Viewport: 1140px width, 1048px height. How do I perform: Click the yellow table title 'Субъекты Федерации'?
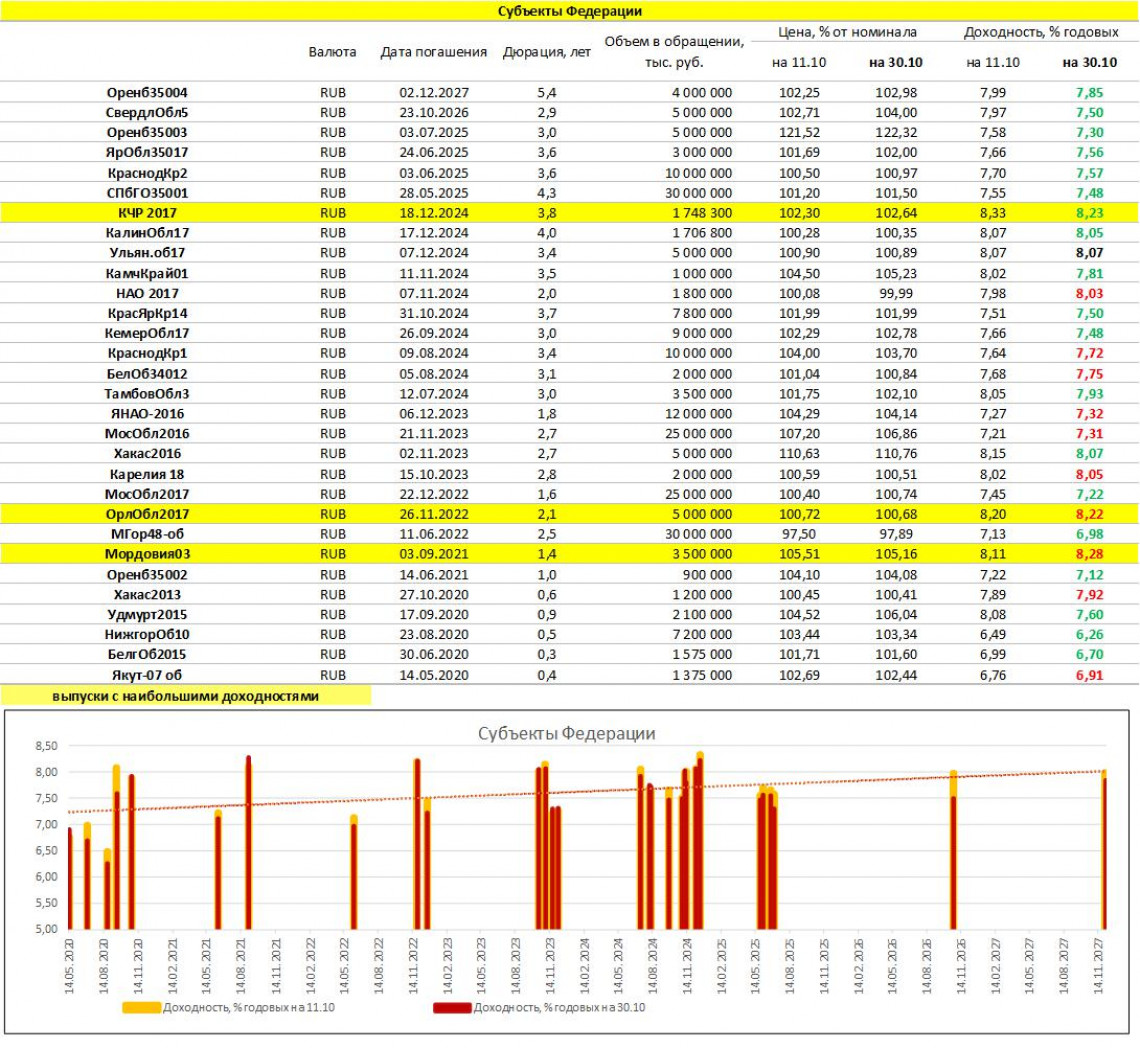tap(569, 11)
